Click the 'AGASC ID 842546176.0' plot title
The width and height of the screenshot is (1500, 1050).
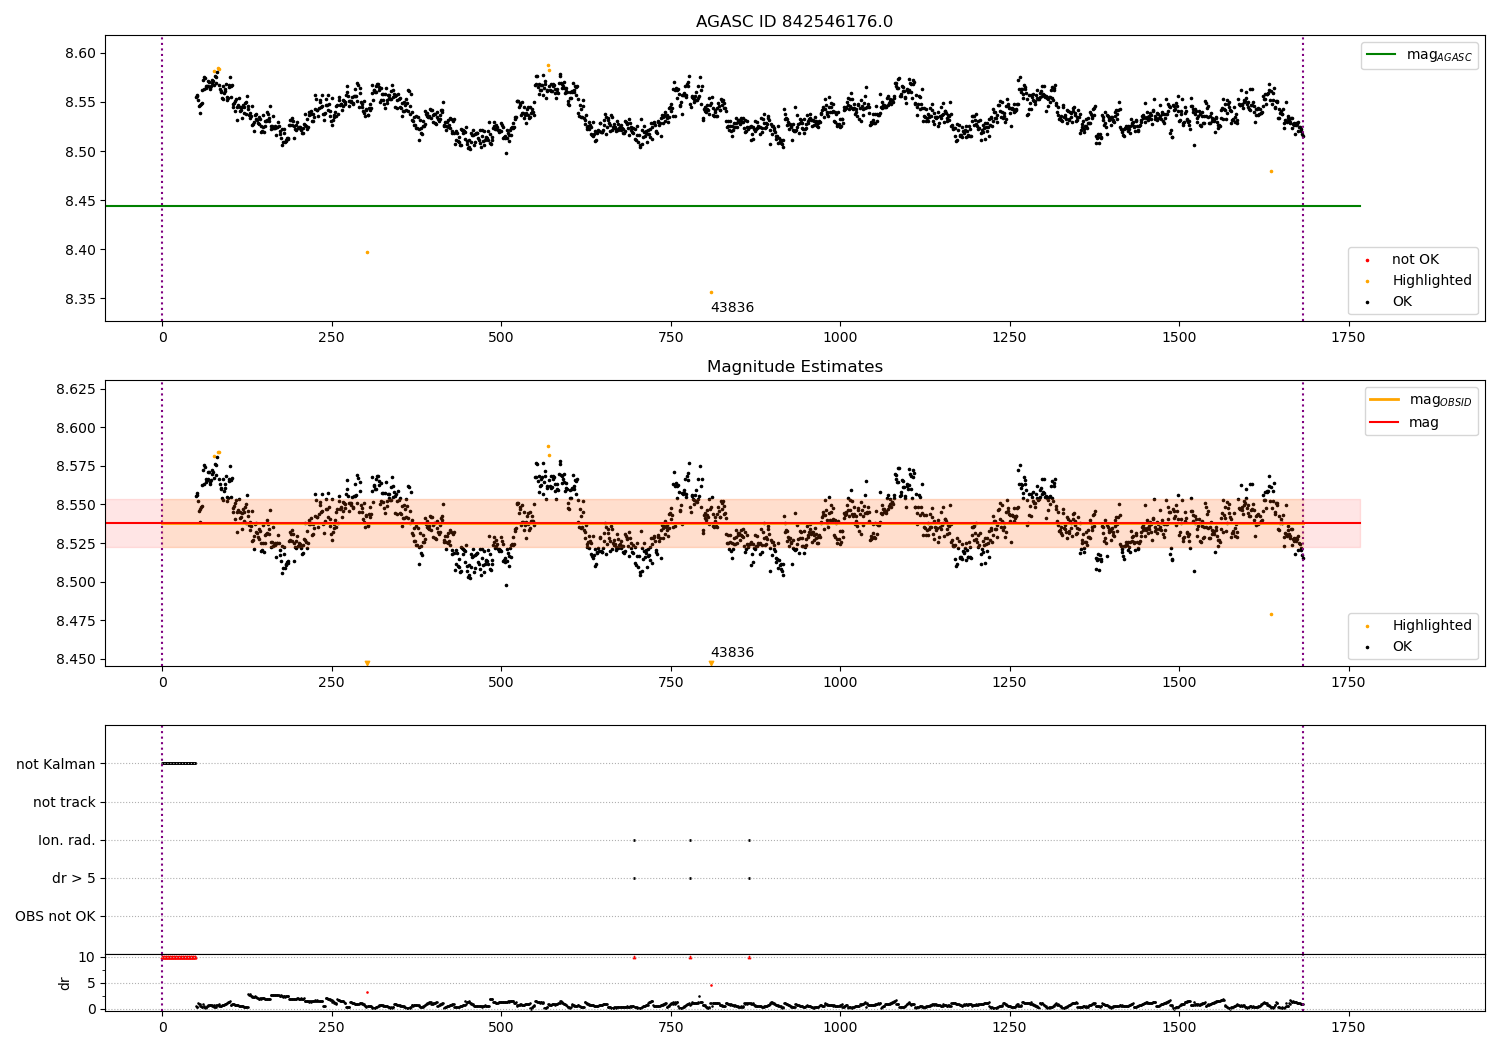coord(794,21)
